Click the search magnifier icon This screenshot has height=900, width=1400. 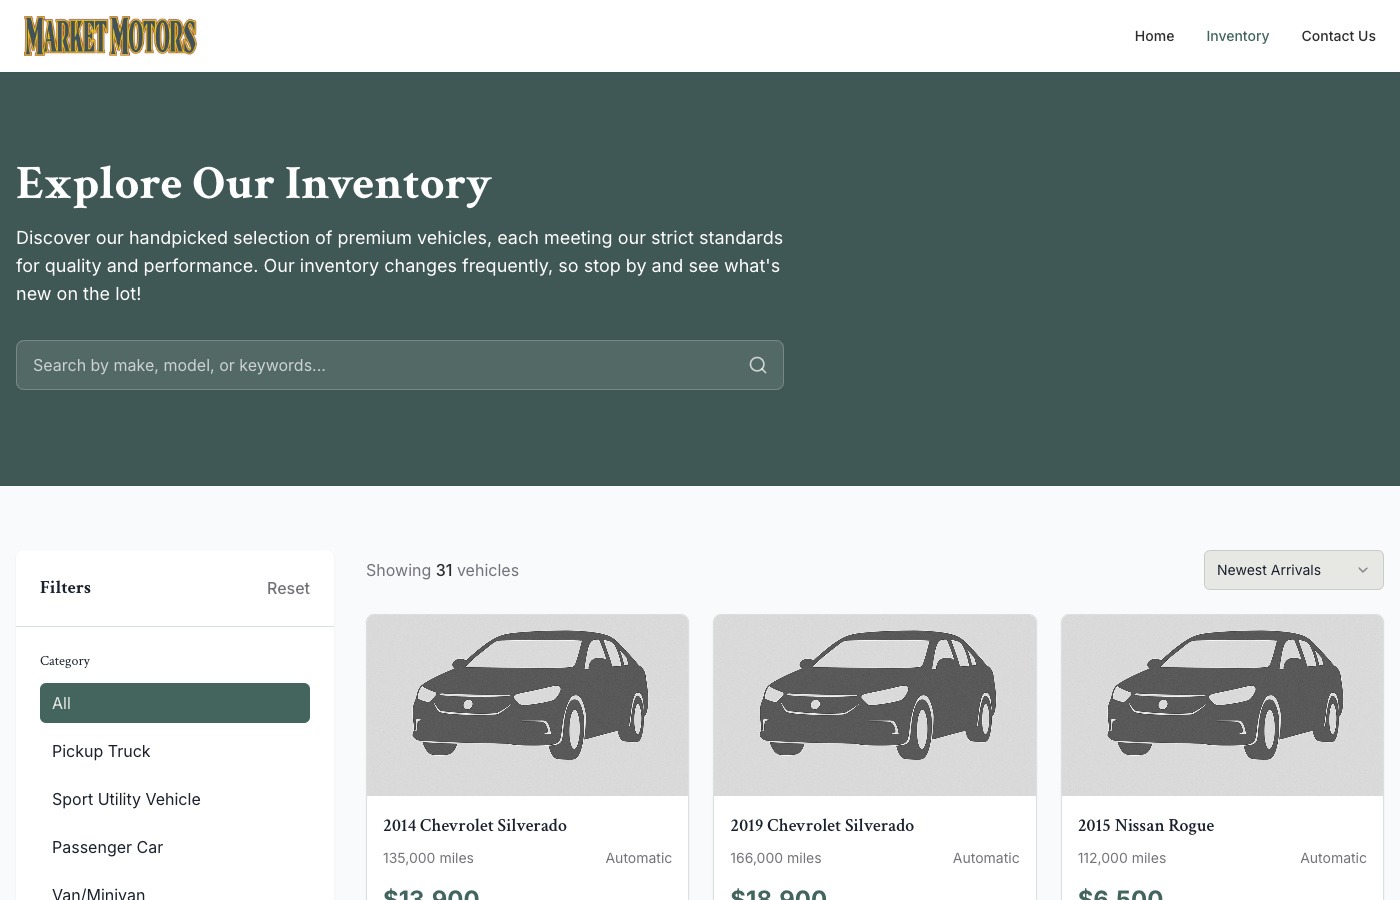(x=758, y=365)
